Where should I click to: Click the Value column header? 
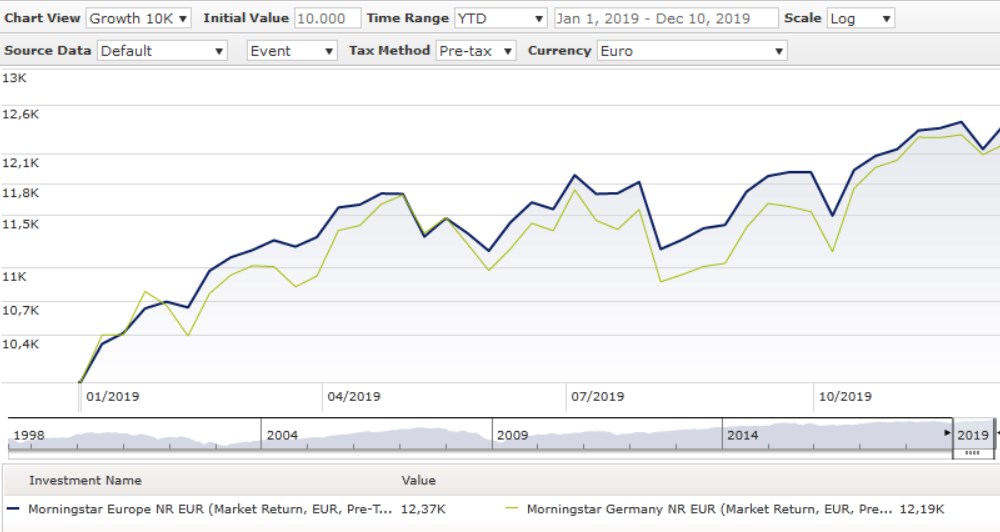point(418,481)
